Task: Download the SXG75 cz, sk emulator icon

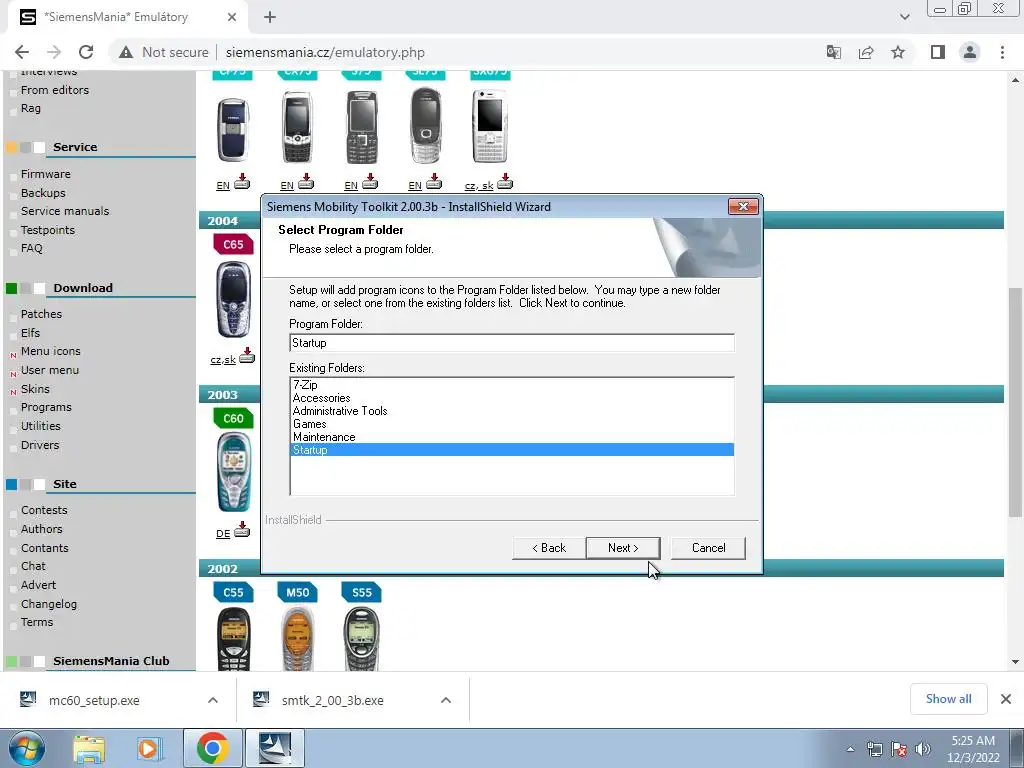Action: click(505, 182)
